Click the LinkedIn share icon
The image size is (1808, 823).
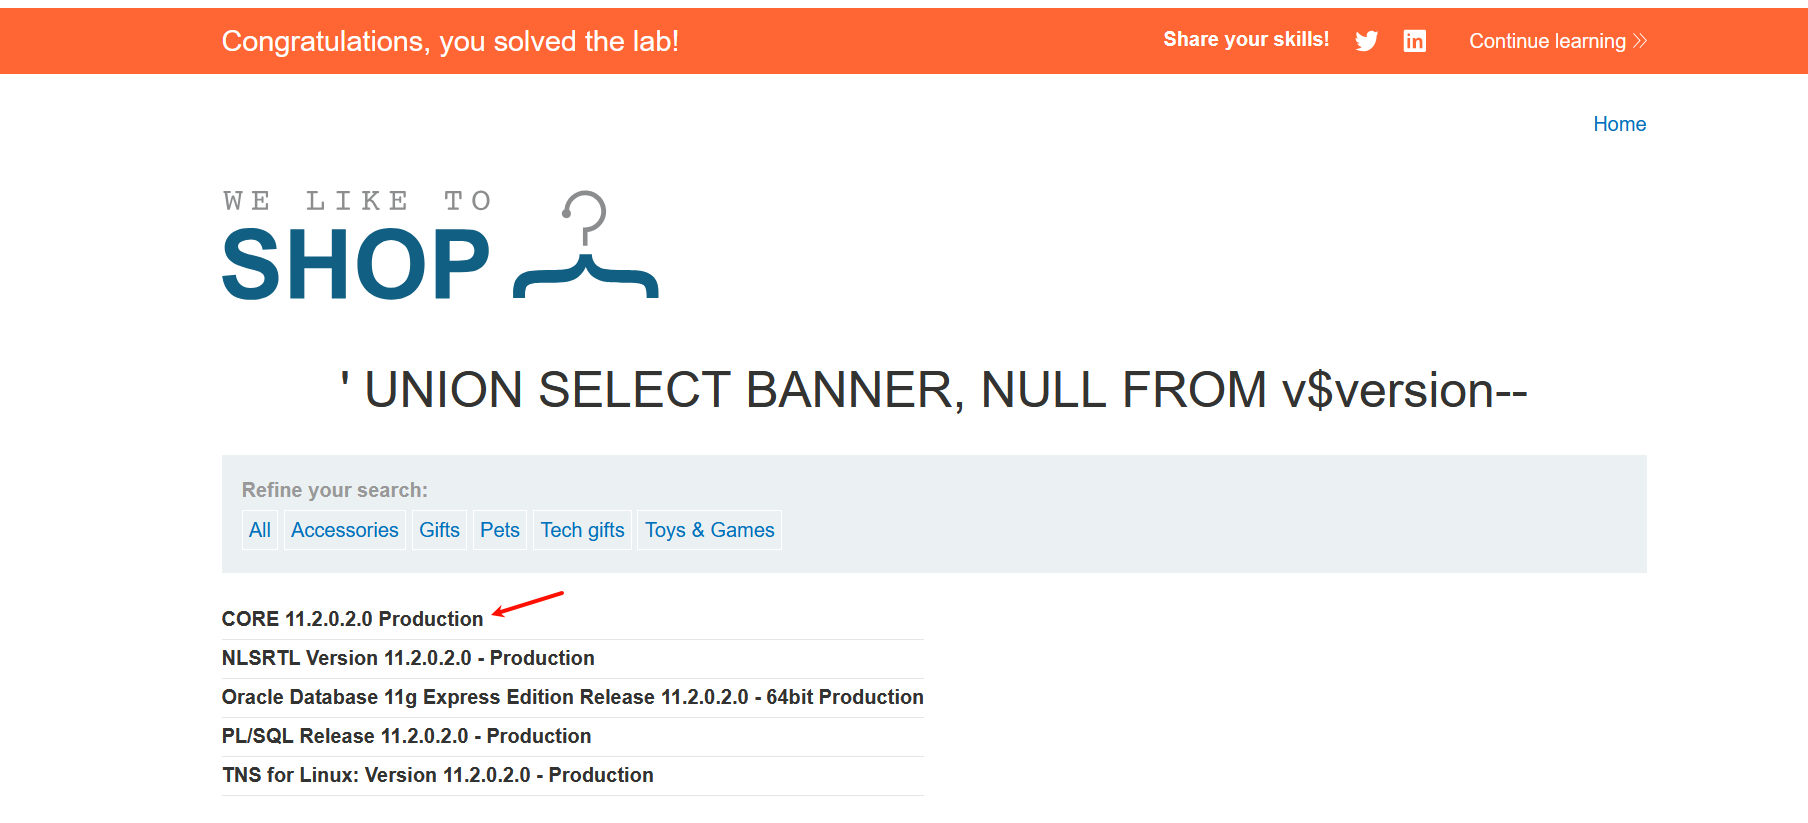[1414, 41]
